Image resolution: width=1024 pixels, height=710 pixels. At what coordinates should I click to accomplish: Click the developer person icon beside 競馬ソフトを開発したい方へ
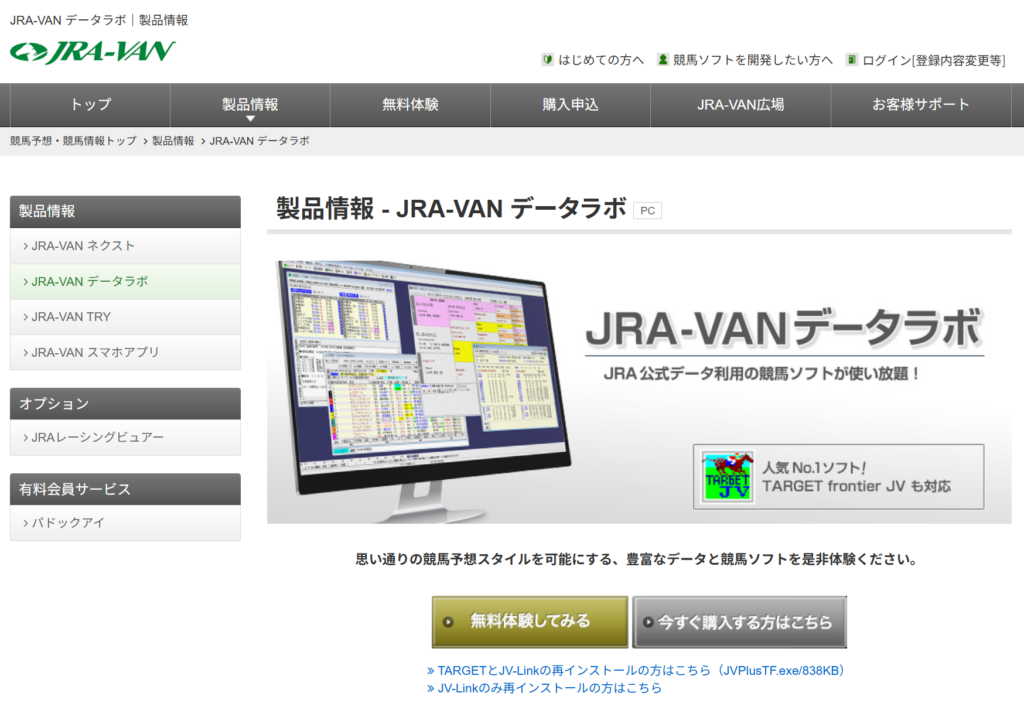(662, 60)
